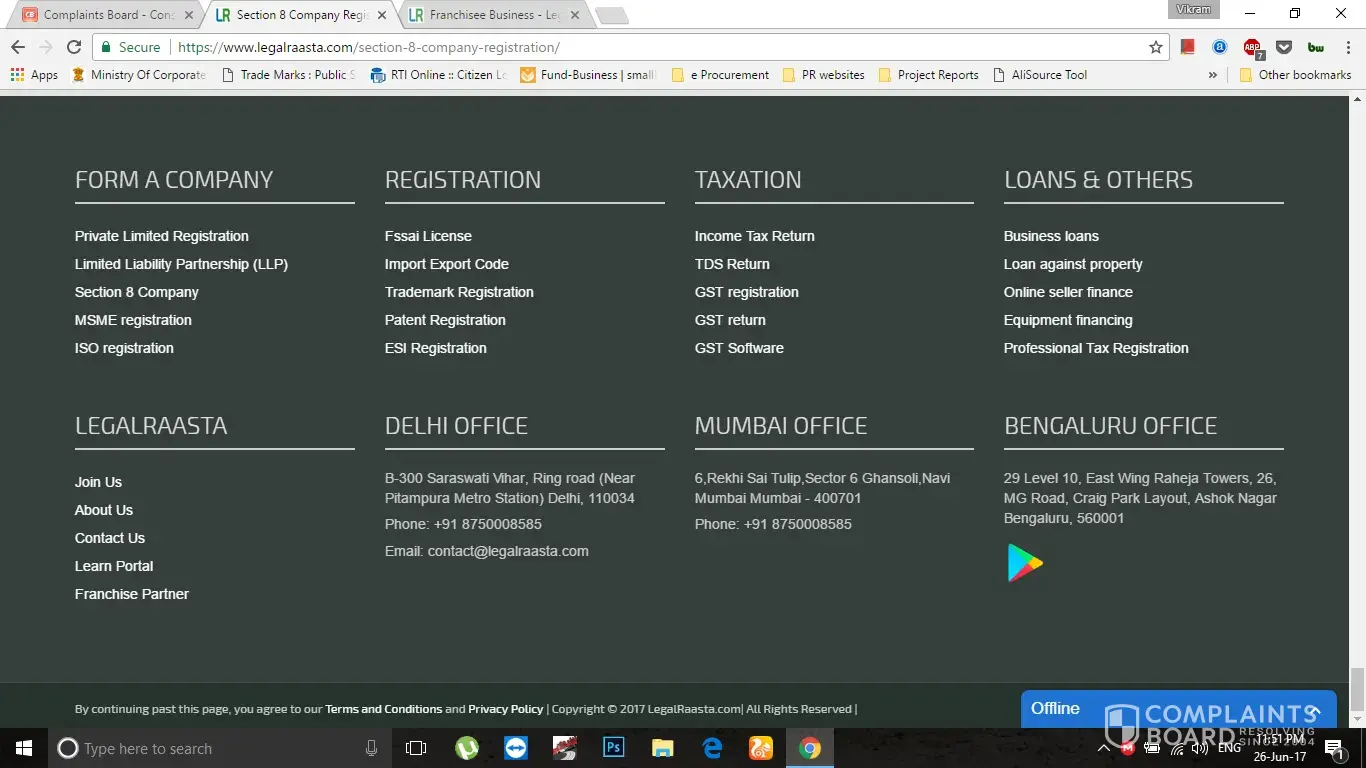Open the Privacy Policy link
The width and height of the screenshot is (1366, 768).
(506, 709)
